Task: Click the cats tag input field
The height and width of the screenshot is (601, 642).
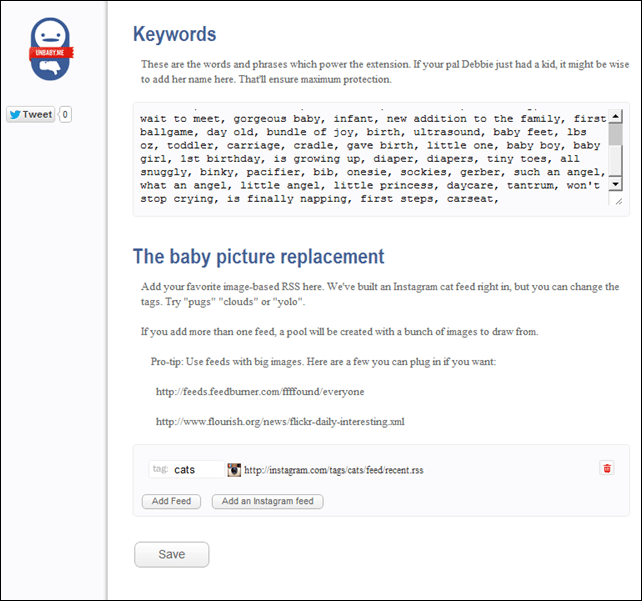Action: click(187, 470)
